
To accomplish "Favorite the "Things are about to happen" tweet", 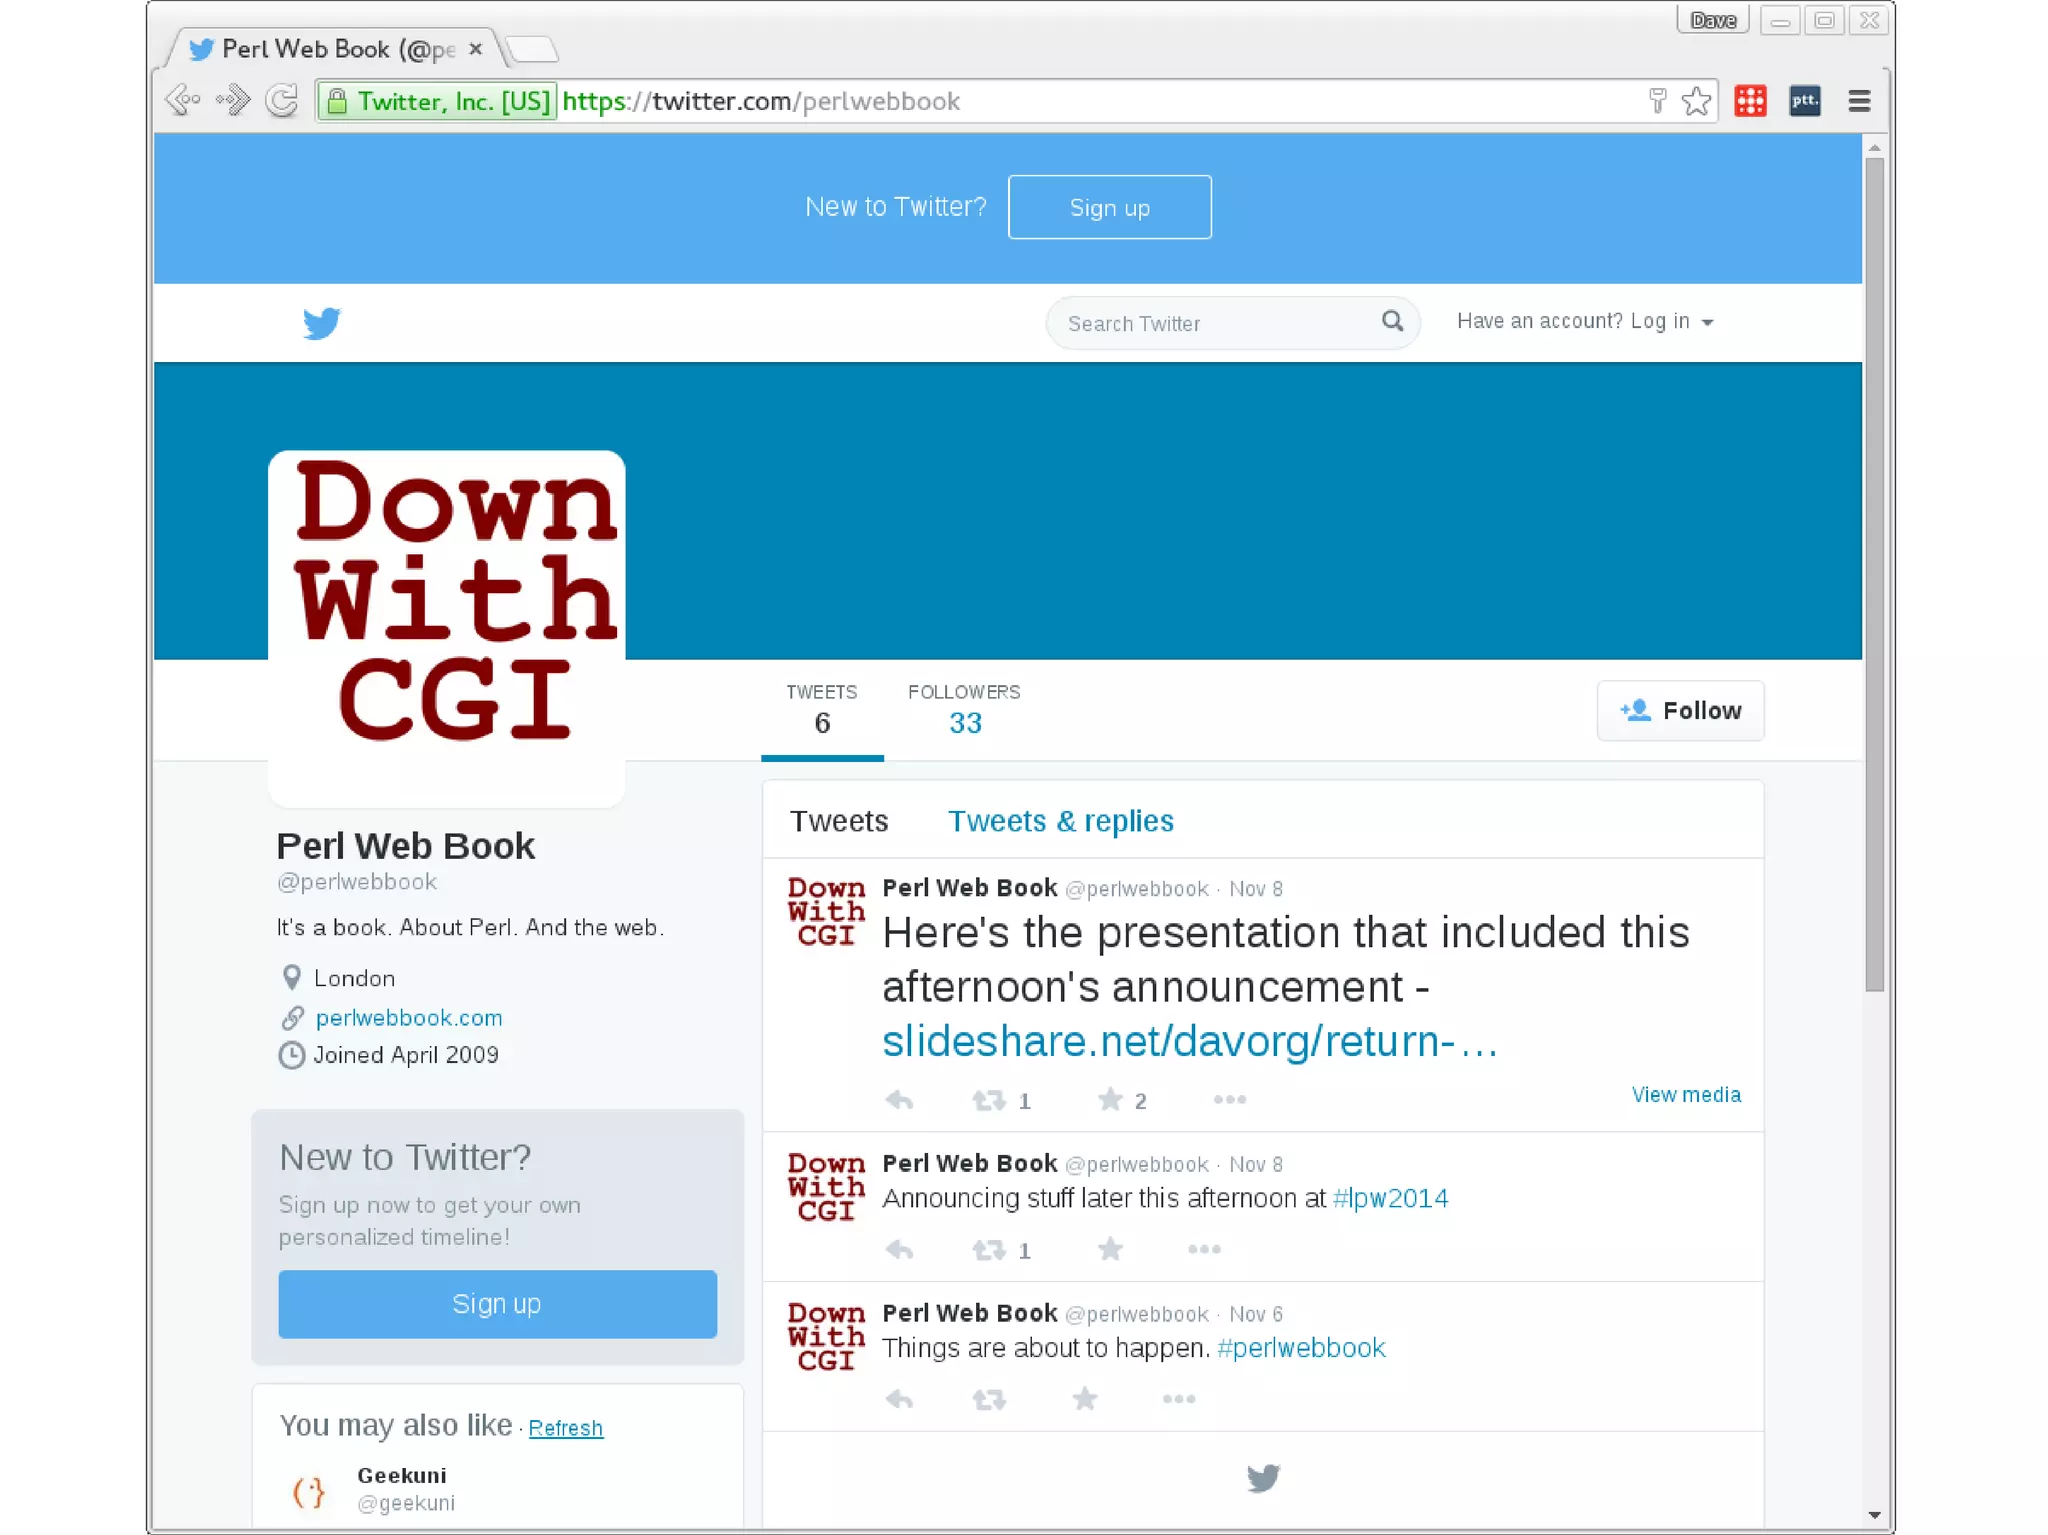I will coord(1084,1398).
